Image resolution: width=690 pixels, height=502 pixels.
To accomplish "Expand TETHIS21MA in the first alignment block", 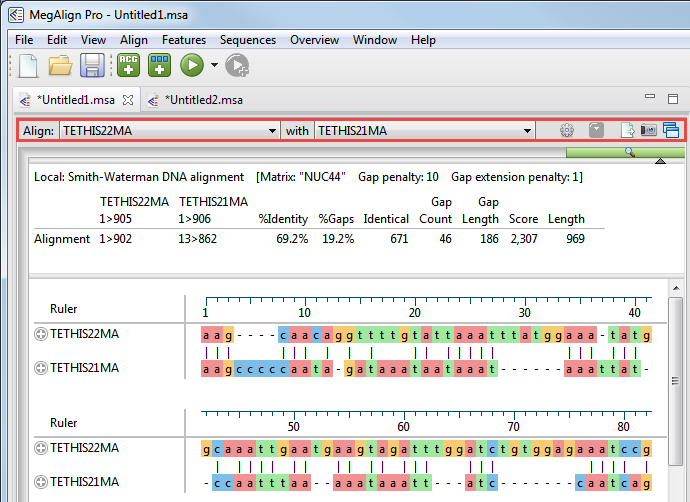I will click(x=41, y=368).
